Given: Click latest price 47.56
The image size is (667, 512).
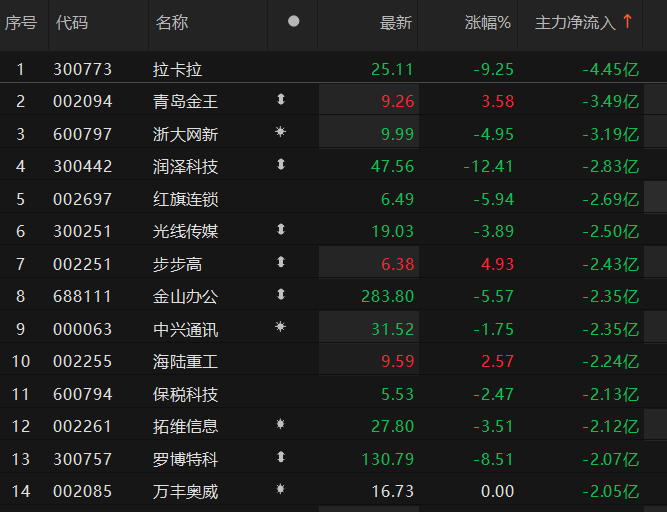Looking at the screenshot, I should point(392,167).
